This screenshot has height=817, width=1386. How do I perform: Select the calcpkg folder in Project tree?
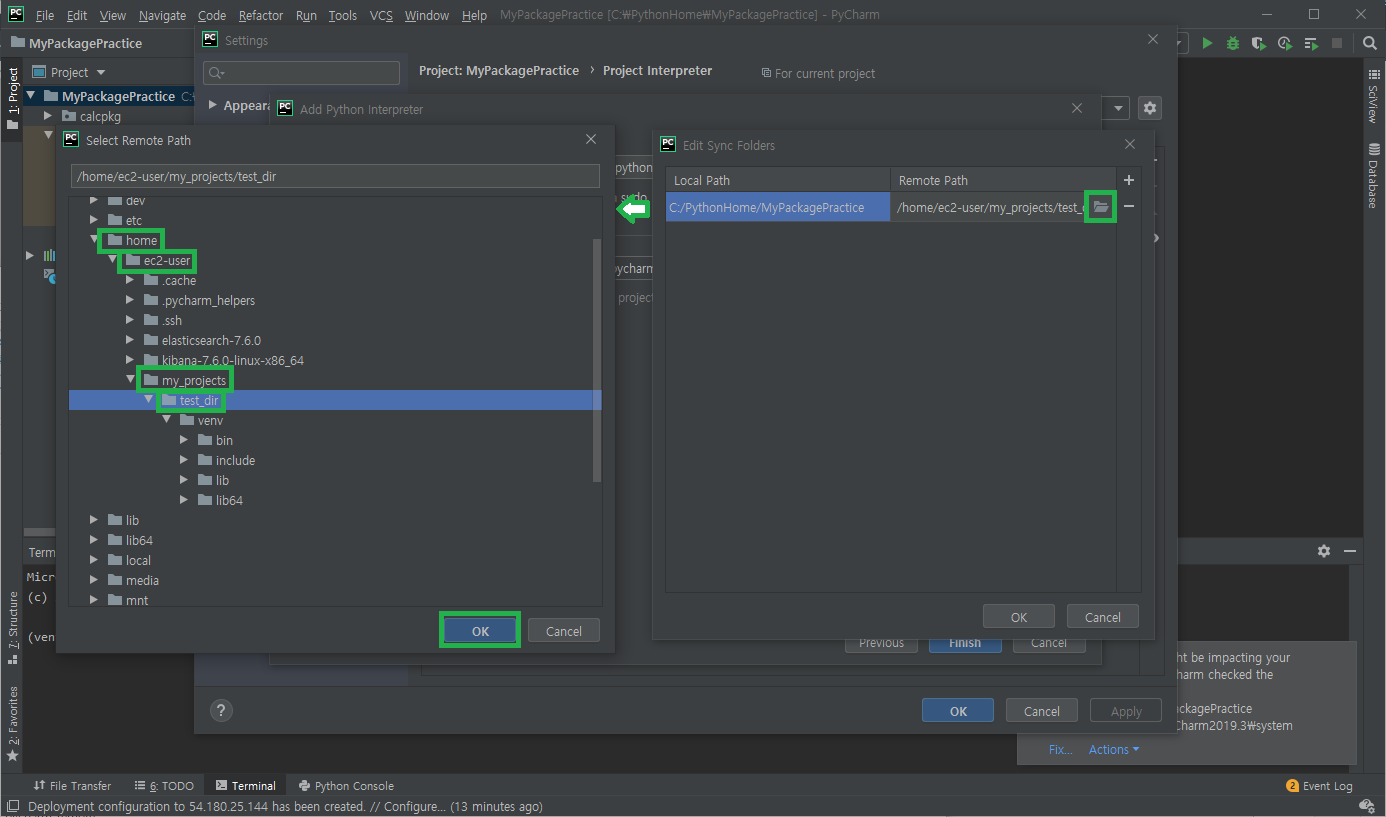pos(100,116)
